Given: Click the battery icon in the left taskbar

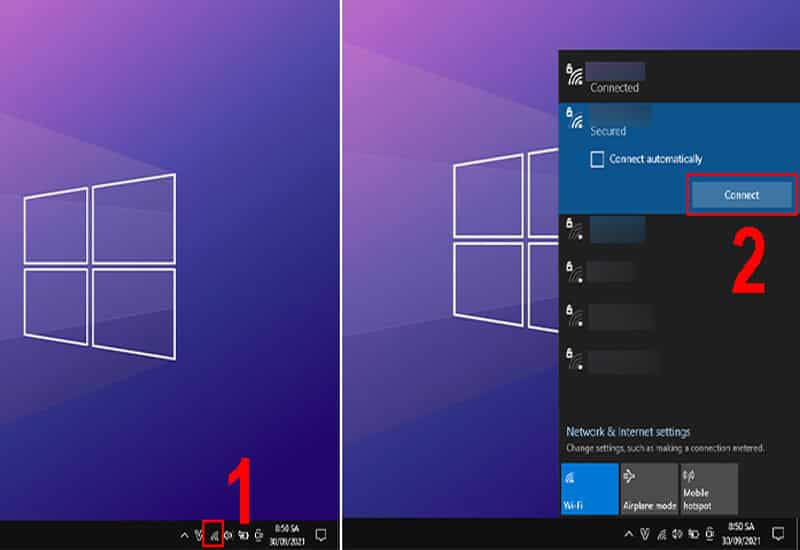Looking at the screenshot, I should point(243,535).
